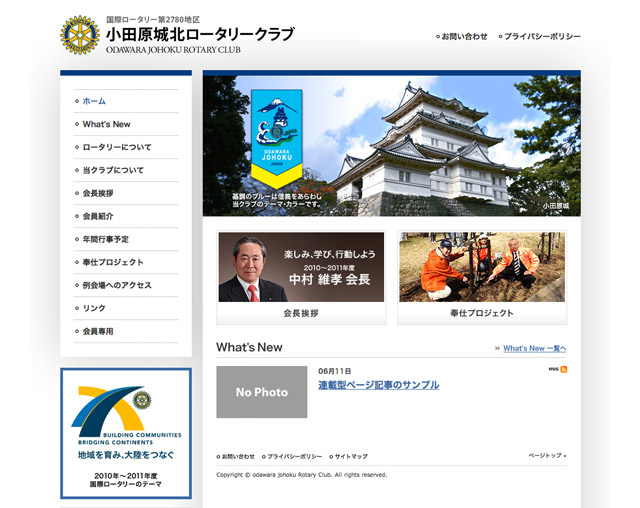Click the Rotary wheel logo in header
Viewport: 640px width, 508px height.
[80, 35]
